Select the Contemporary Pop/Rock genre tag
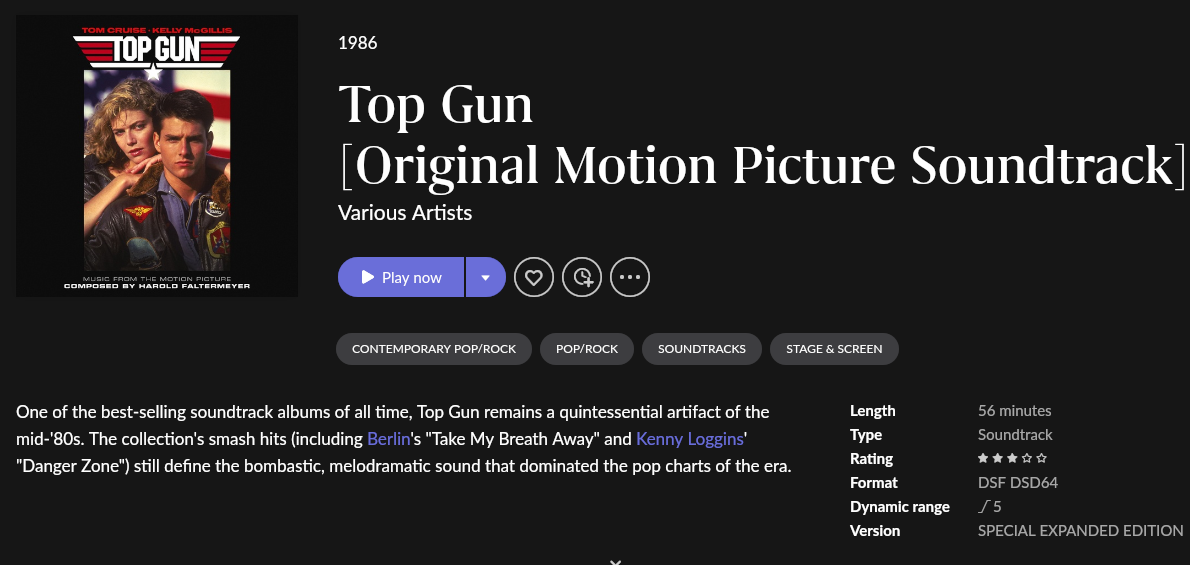The width and height of the screenshot is (1190, 565). coord(434,349)
